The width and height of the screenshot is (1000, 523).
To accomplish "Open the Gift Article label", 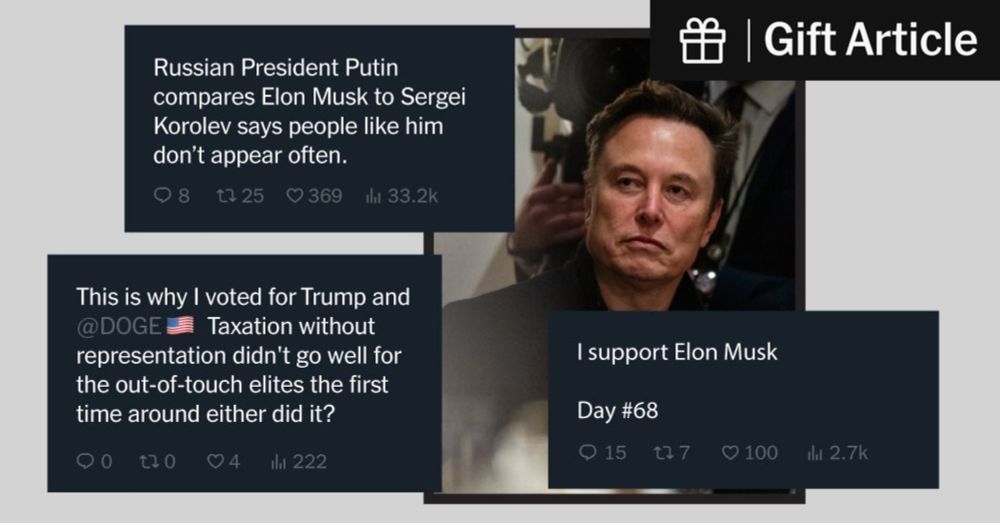I will point(871,40).
